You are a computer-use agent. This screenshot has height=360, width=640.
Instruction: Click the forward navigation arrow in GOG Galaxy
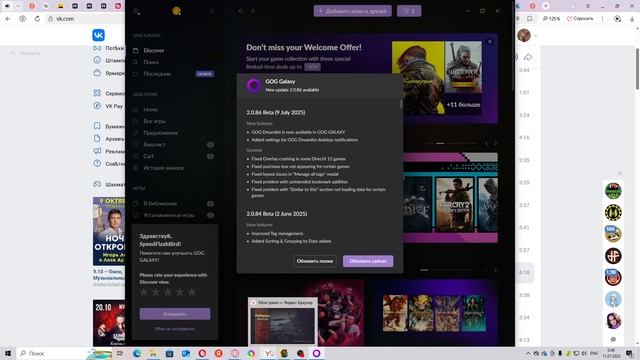coord(252,11)
